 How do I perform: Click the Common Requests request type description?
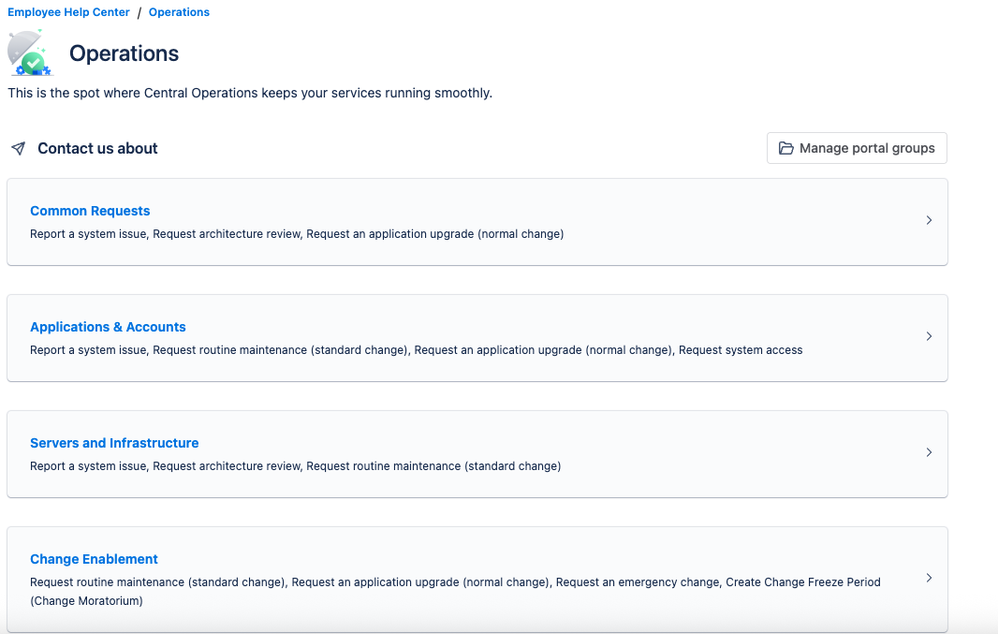pyautogui.click(x=297, y=234)
